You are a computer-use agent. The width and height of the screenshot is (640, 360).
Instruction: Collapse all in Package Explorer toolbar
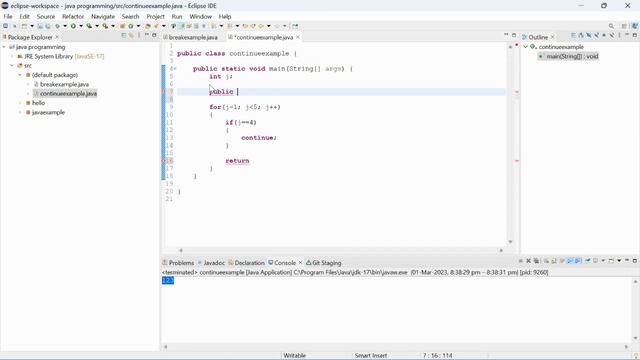[x=124, y=36]
